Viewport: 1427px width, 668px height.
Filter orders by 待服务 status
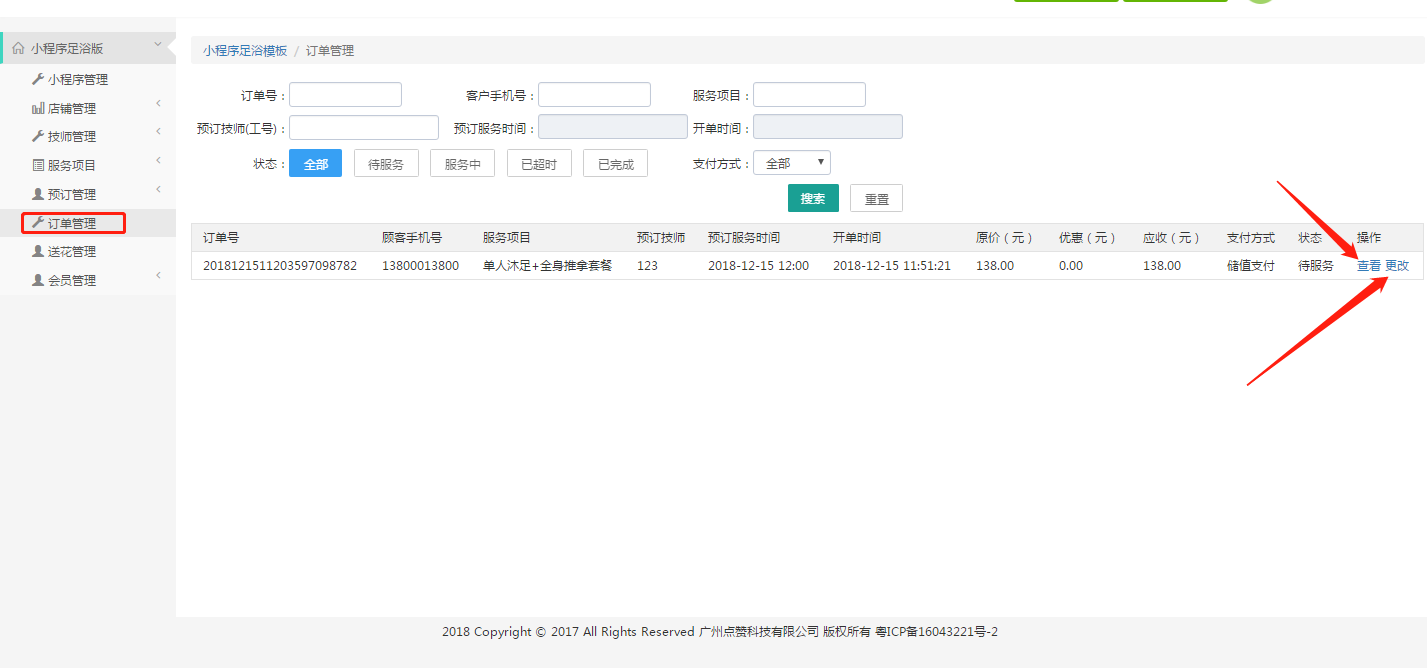(x=386, y=164)
